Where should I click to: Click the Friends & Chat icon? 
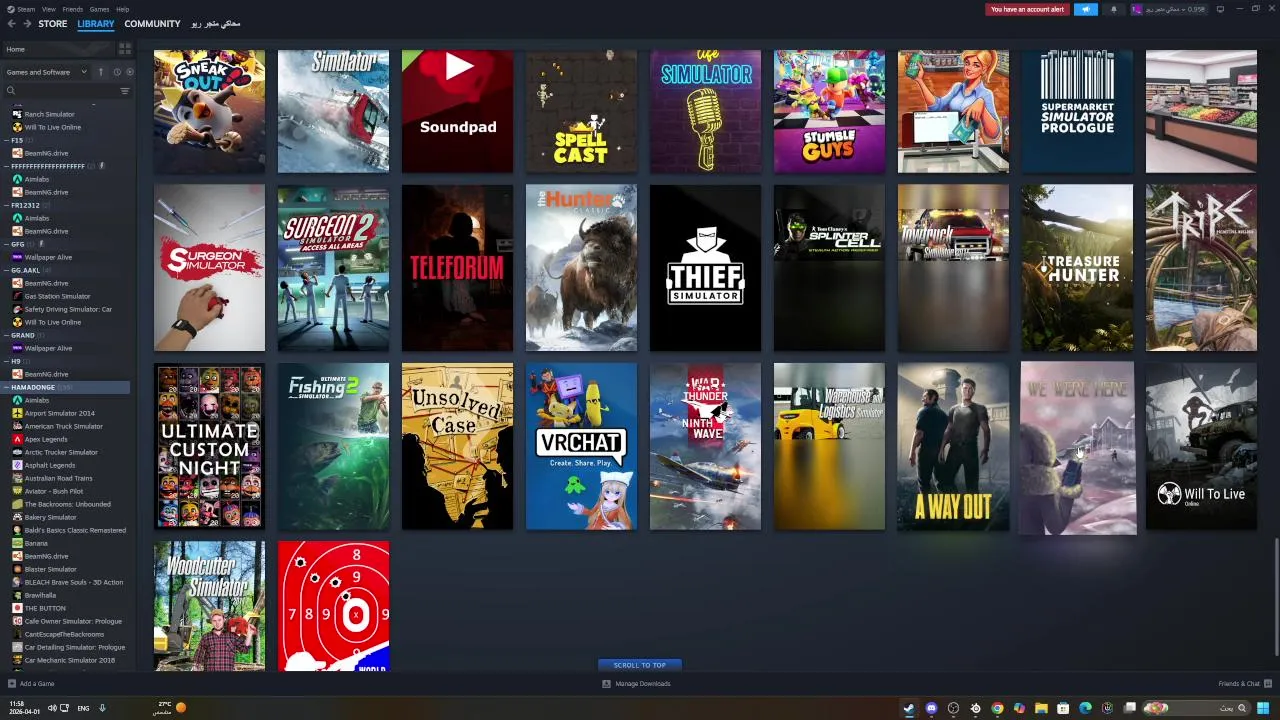[1269, 684]
